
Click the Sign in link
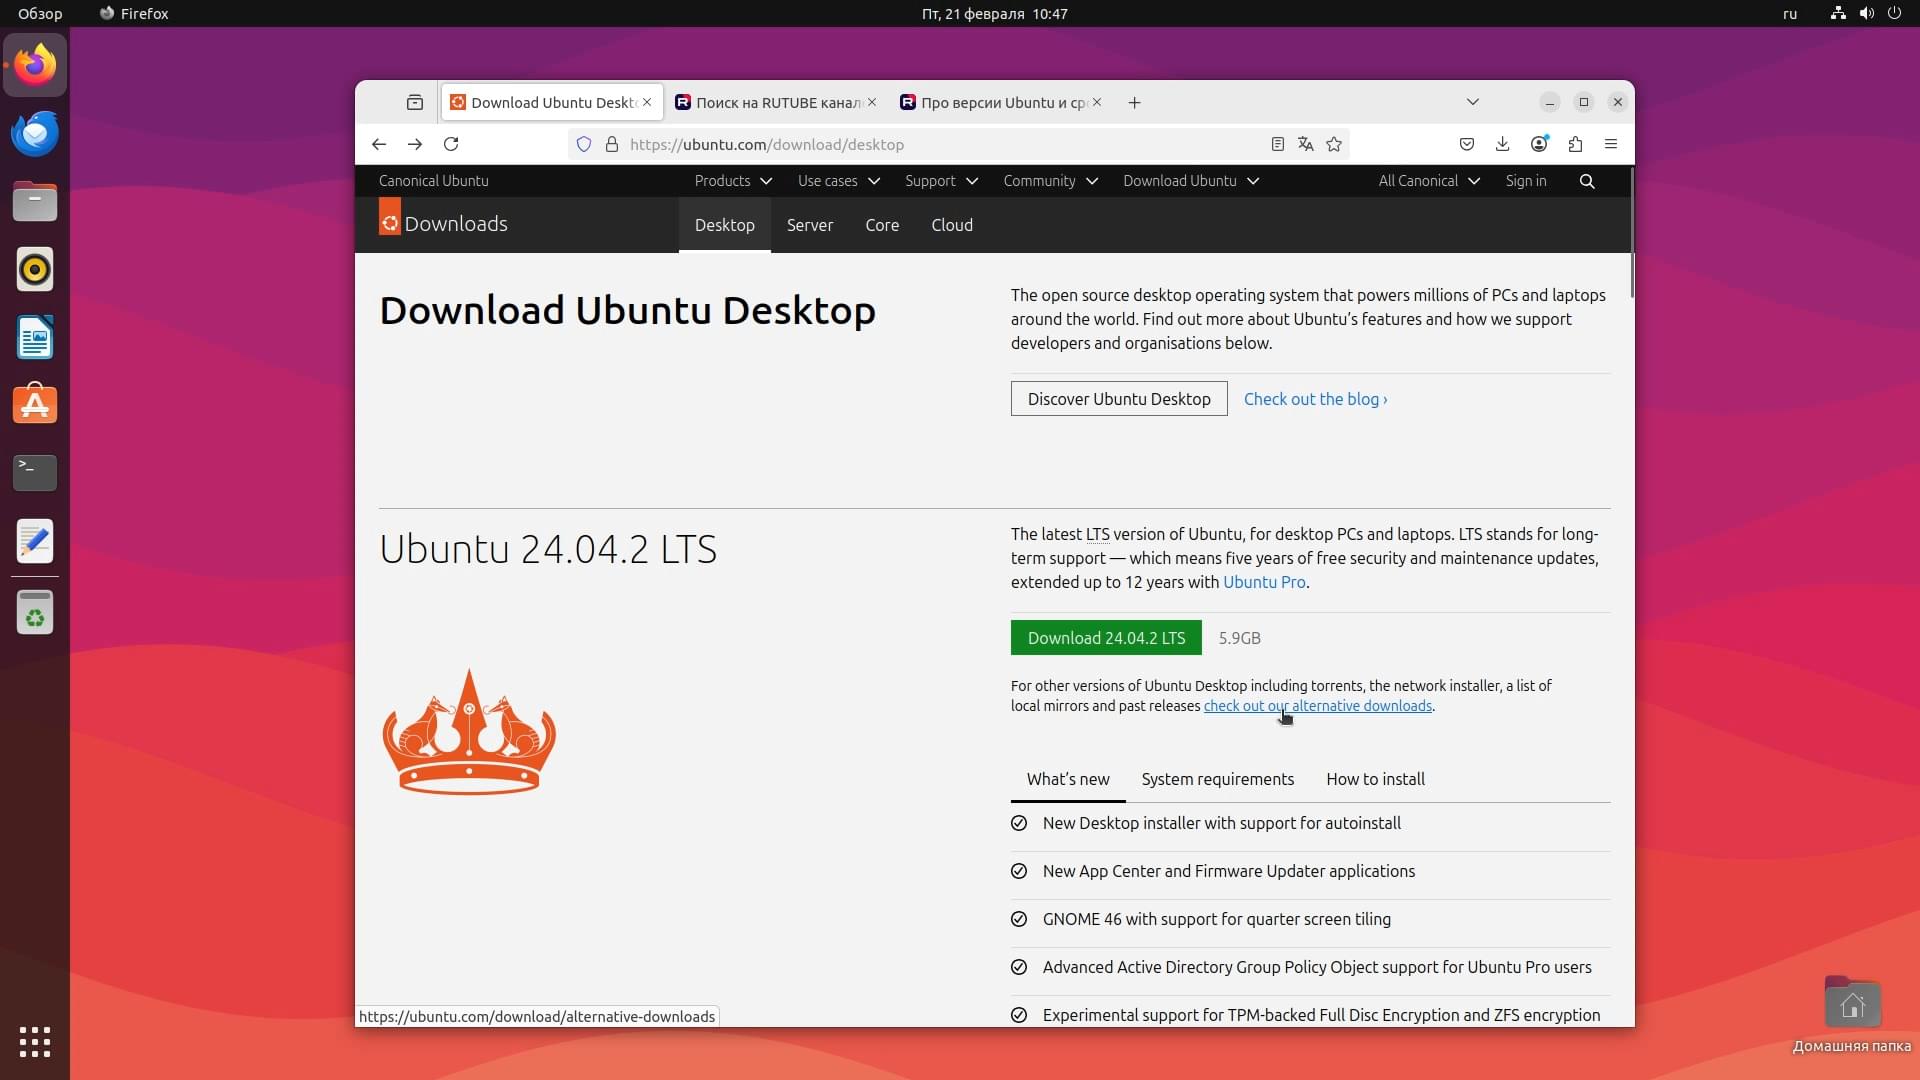tap(1526, 181)
